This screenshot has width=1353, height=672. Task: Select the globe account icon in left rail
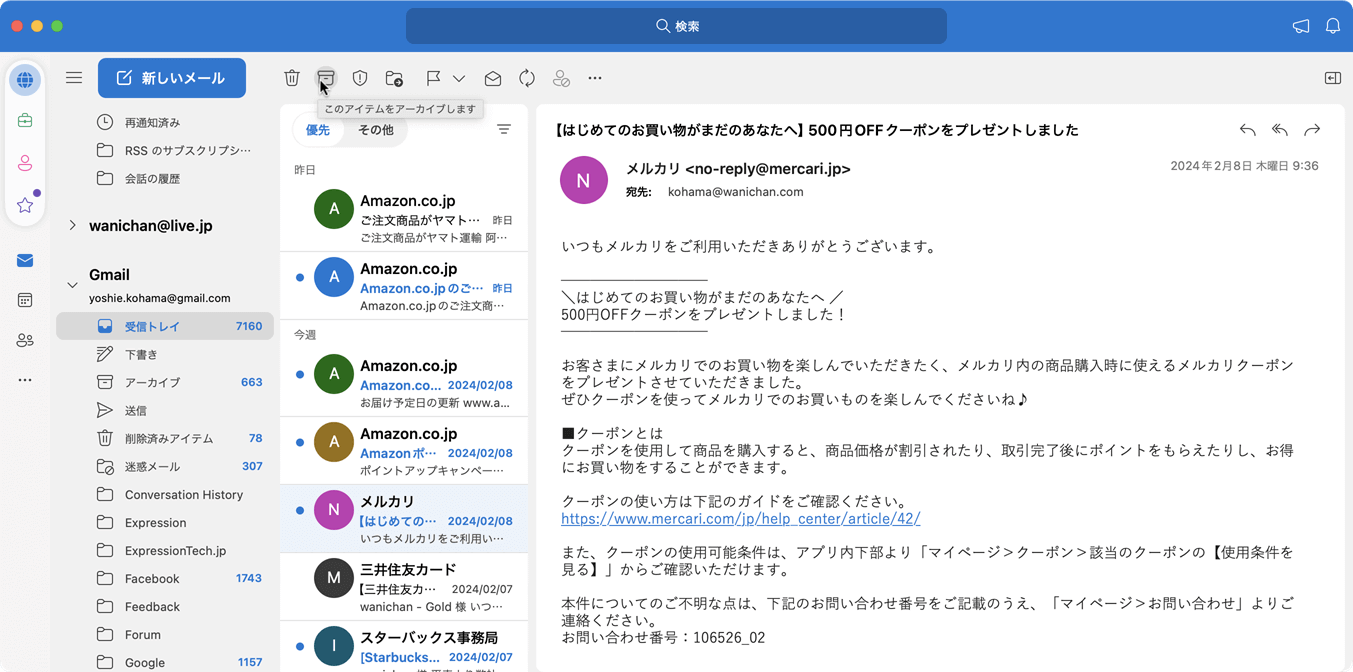tap(25, 80)
